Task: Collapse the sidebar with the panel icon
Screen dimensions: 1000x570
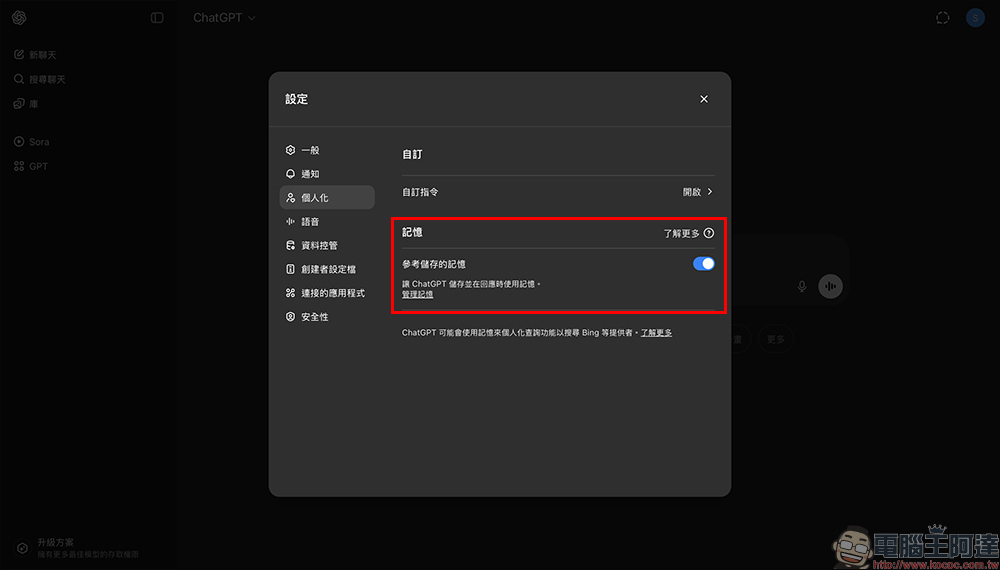Action: 157,18
